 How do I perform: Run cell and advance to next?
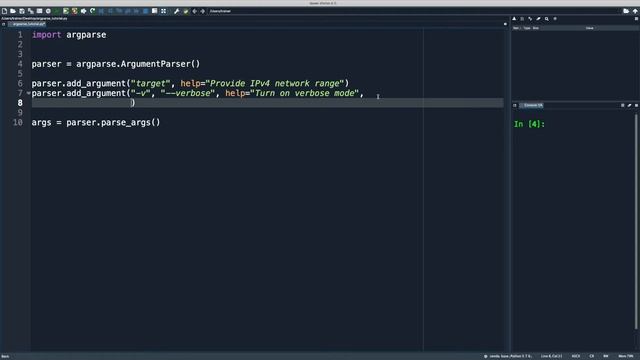point(75,11)
